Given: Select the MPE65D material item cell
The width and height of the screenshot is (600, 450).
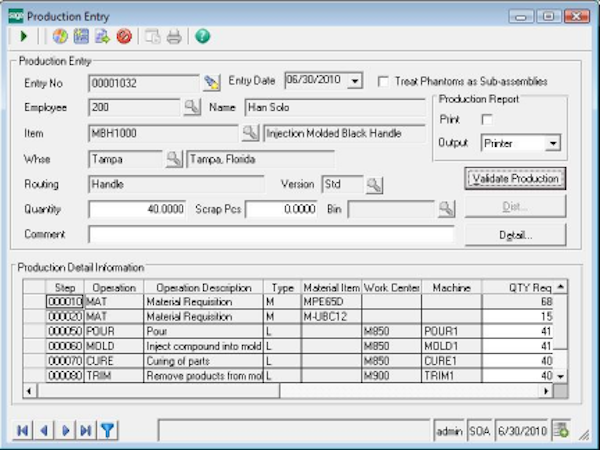Looking at the screenshot, I should [331, 302].
